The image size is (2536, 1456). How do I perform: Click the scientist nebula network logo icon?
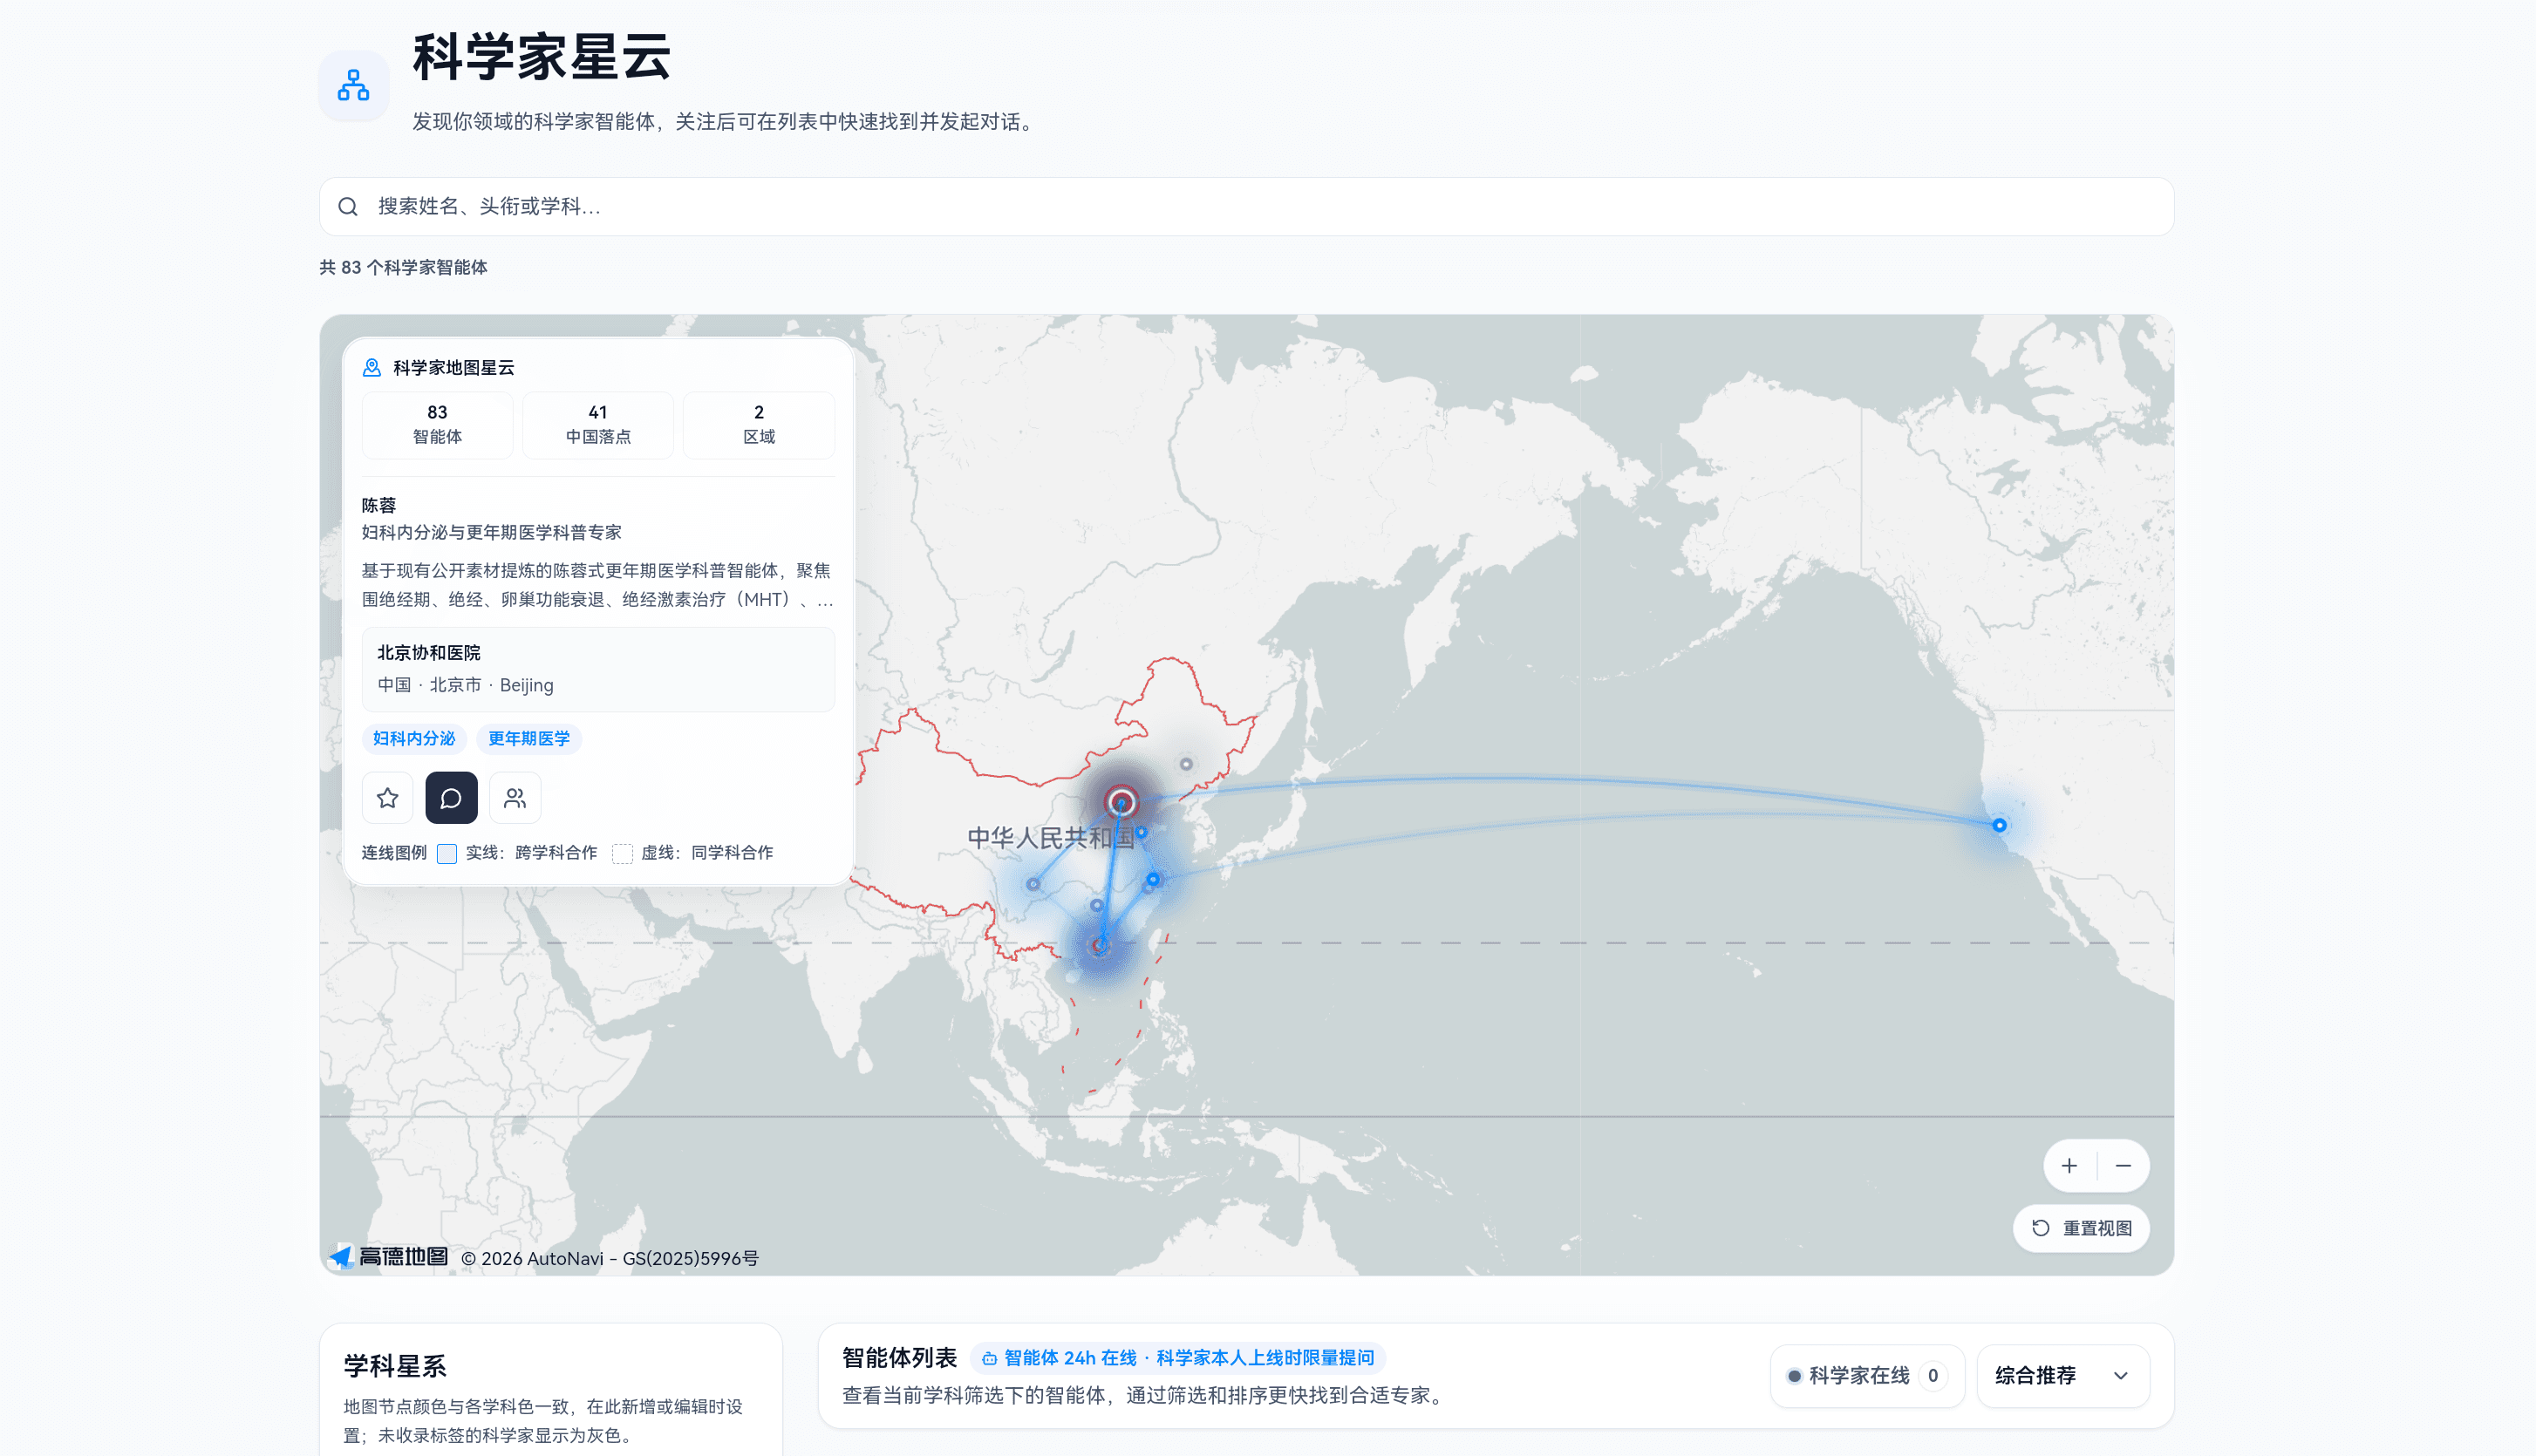tap(354, 86)
